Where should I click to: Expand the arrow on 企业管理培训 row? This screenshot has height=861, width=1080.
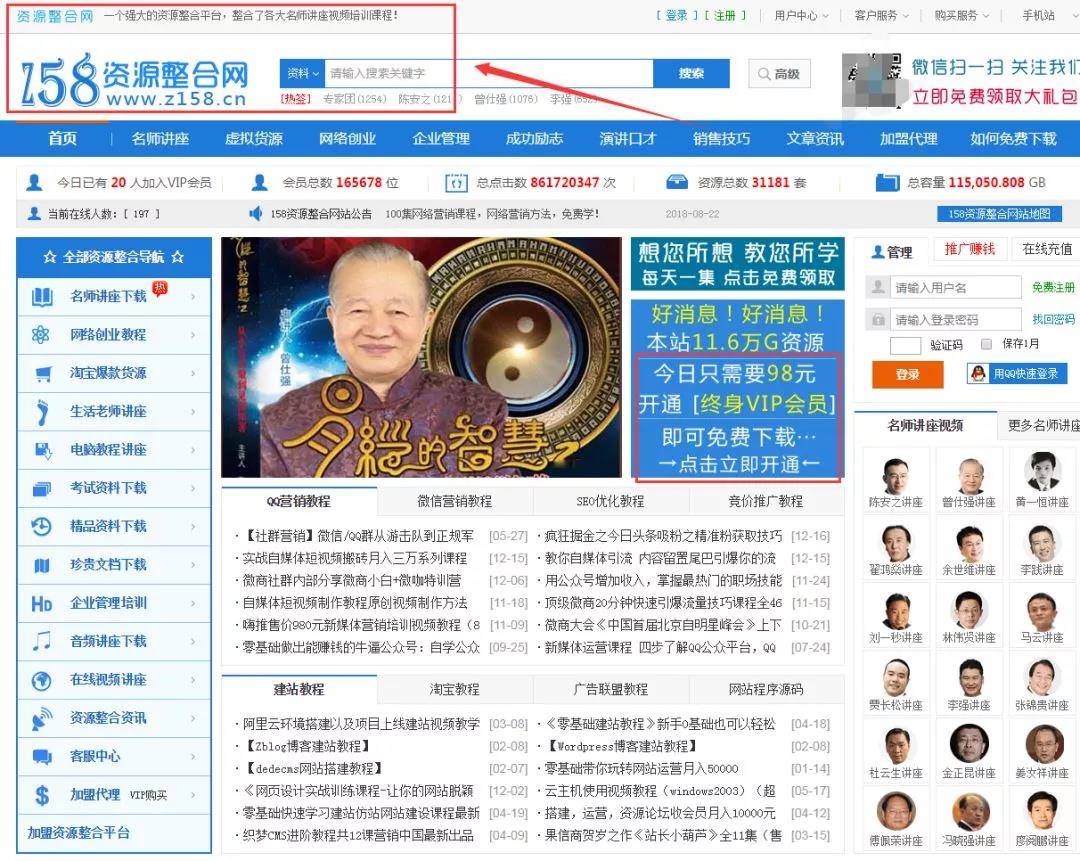[x=193, y=603]
